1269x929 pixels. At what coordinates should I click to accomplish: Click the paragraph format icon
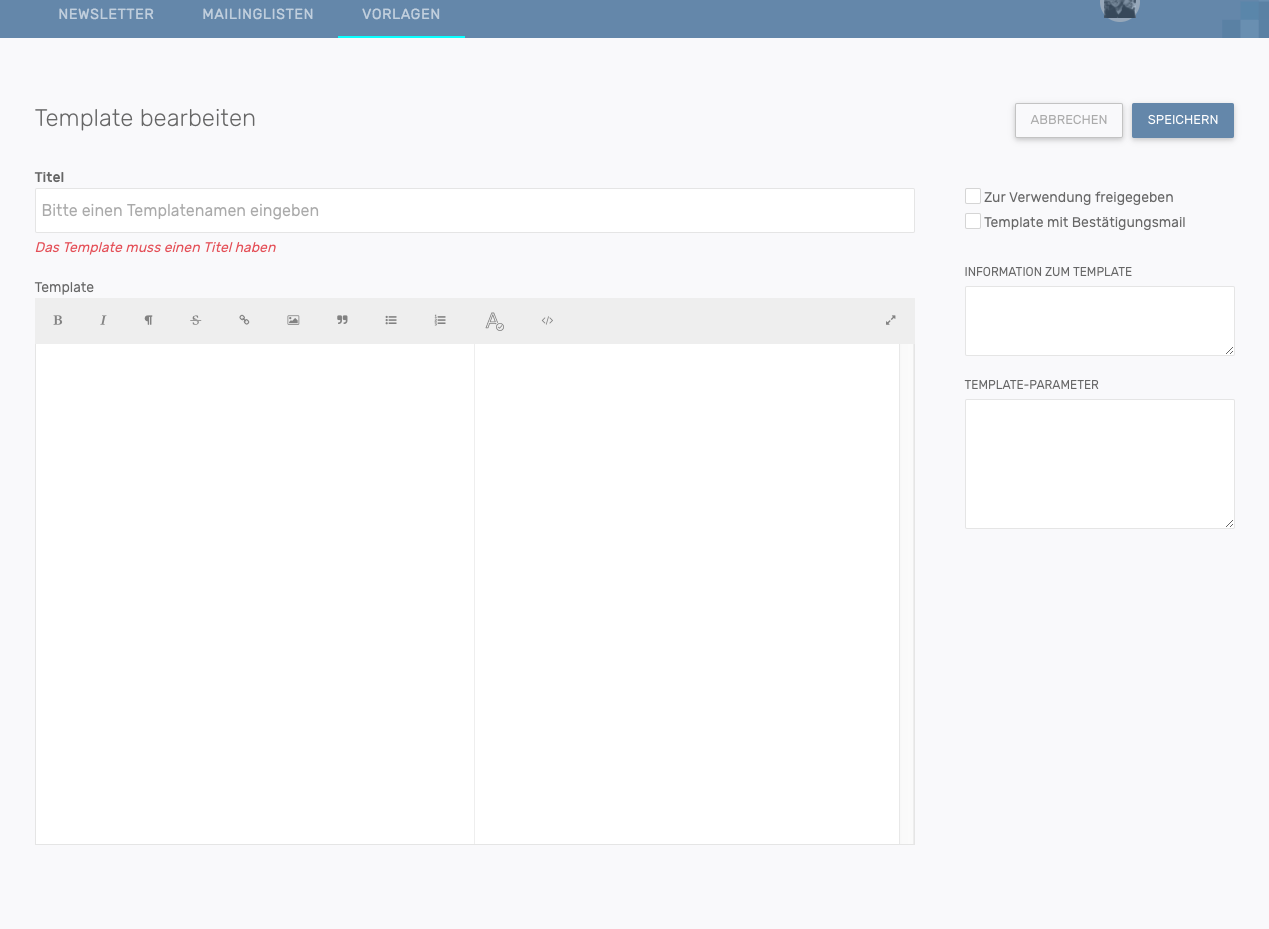[148, 321]
